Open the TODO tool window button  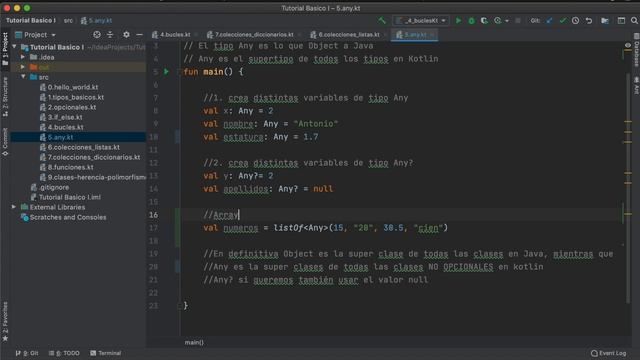tap(64, 353)
